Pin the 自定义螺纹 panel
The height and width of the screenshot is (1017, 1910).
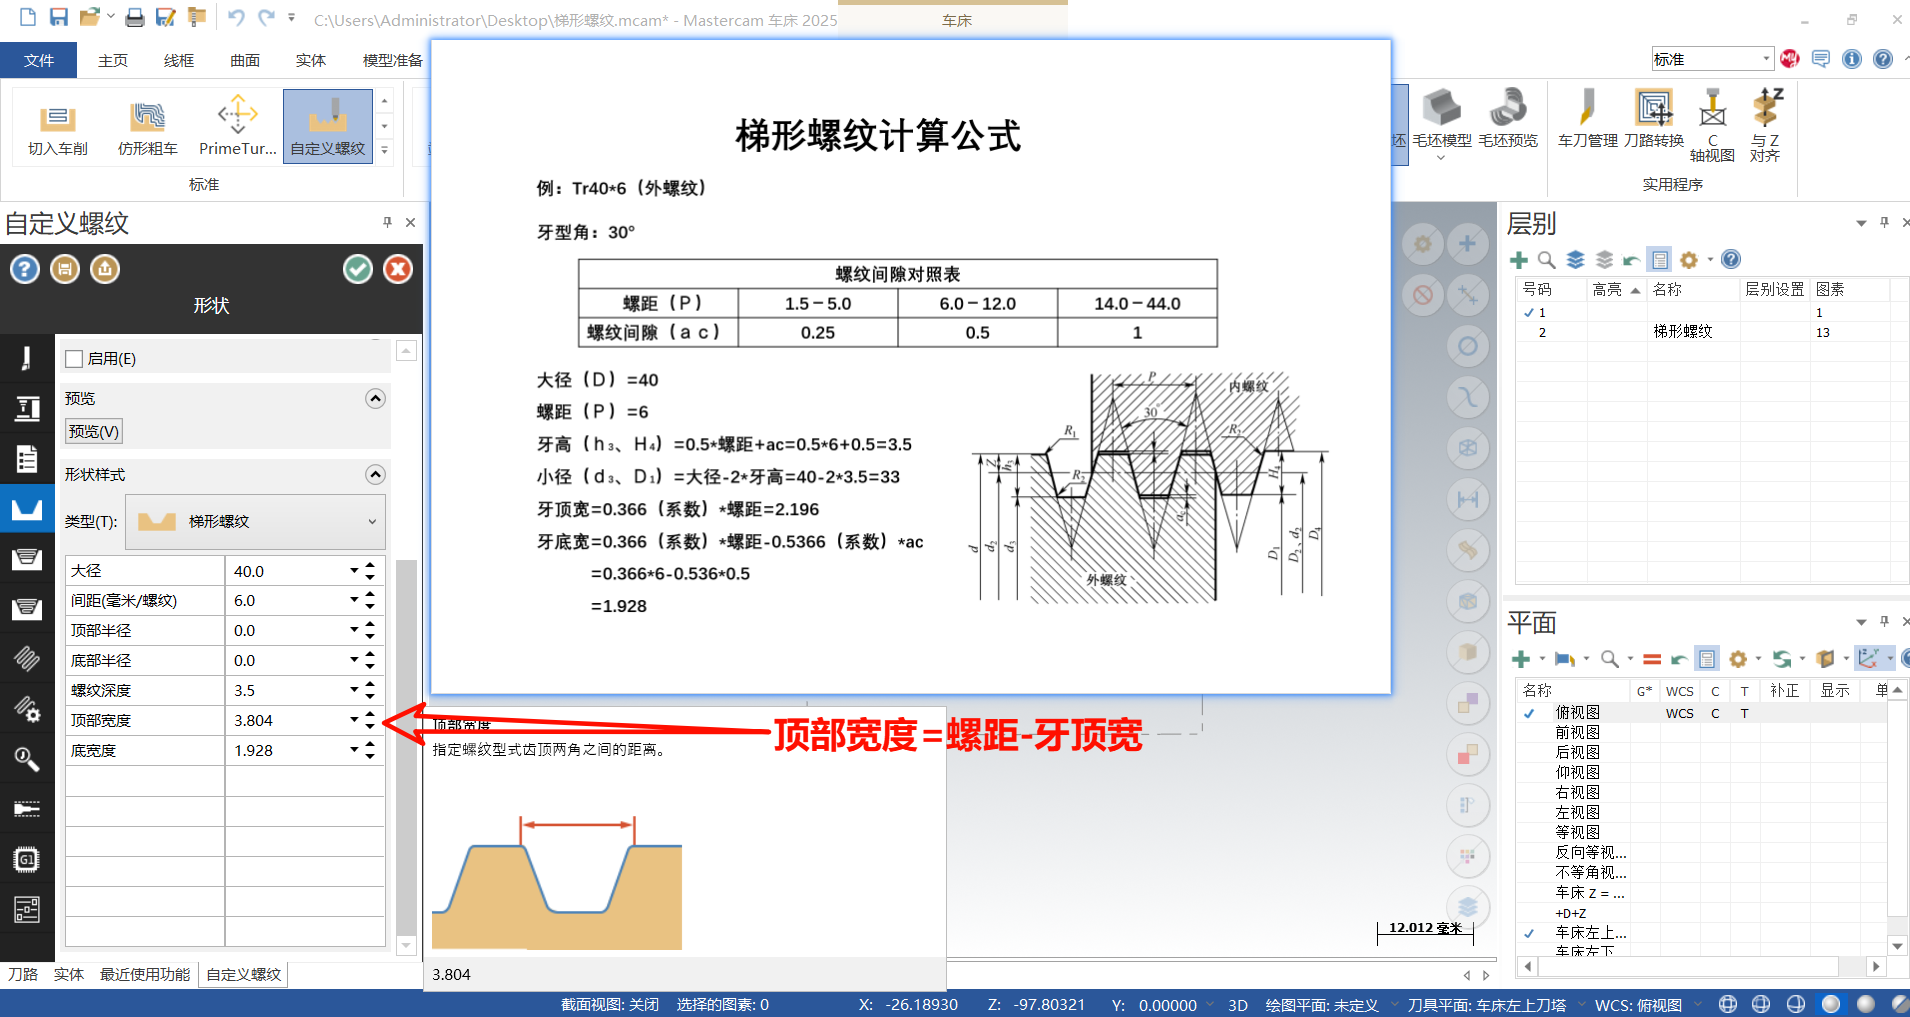pos(387,222)
